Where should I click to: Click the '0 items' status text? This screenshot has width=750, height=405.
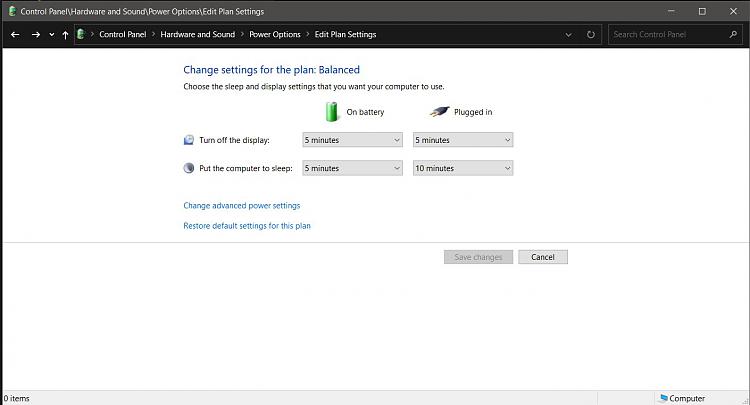click(17, 399)
